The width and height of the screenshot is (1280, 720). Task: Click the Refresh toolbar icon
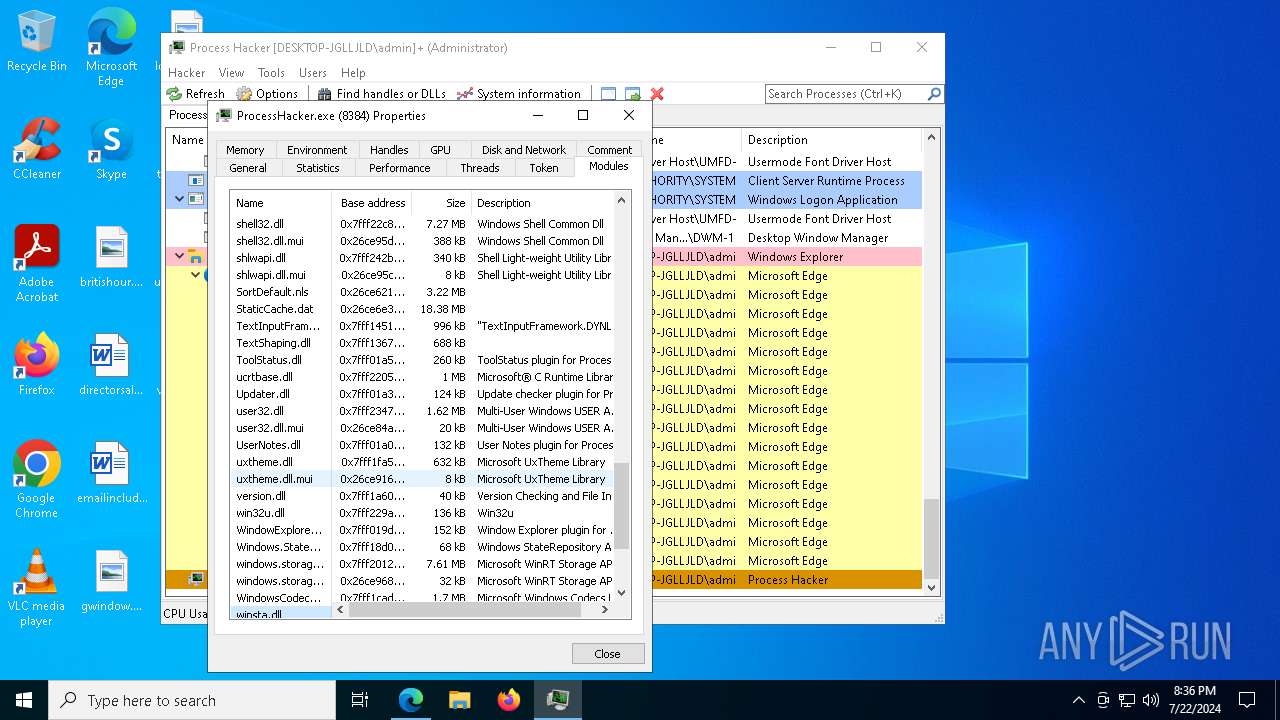click(175, 94)
